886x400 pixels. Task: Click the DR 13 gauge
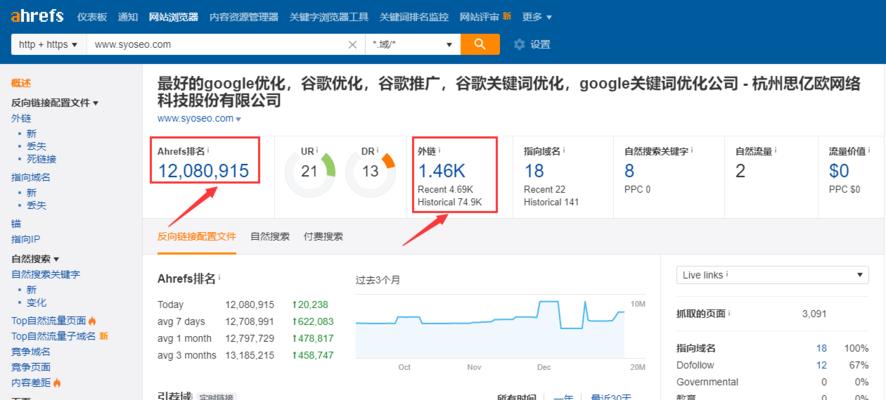[370, 171]
